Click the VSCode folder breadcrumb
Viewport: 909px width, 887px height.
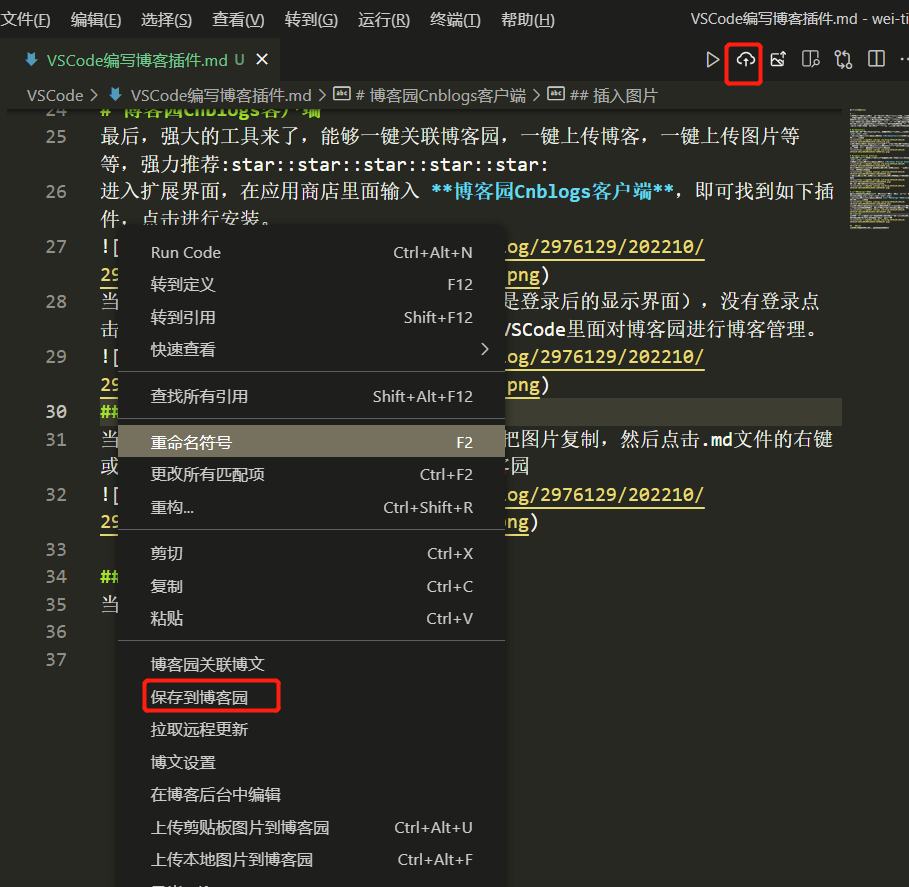click(55, 95)
